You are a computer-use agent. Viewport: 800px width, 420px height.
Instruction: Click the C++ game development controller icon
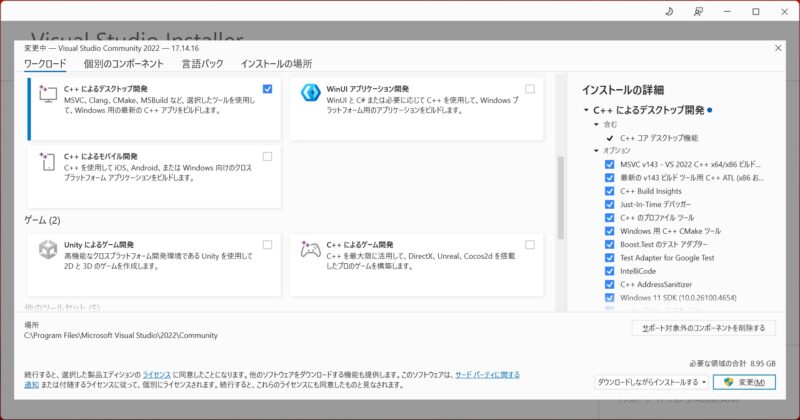[309, 249]
